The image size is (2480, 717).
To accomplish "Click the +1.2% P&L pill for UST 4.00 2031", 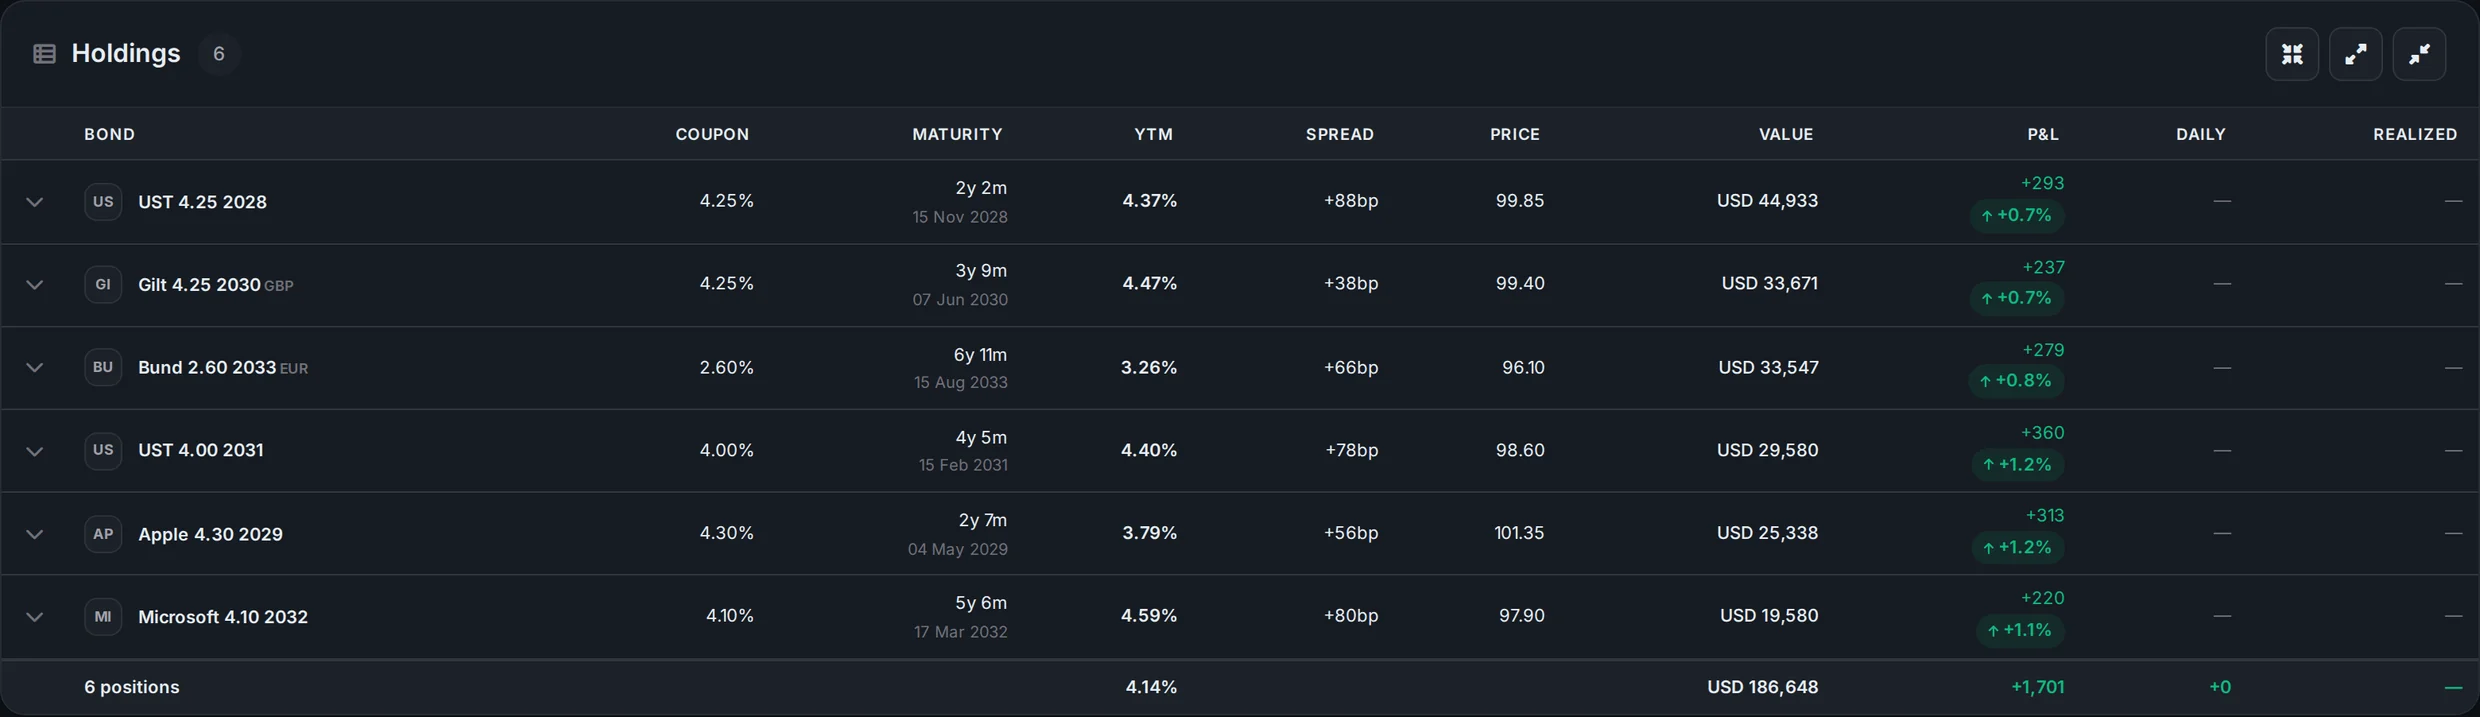I will (x=2018, y=465).
